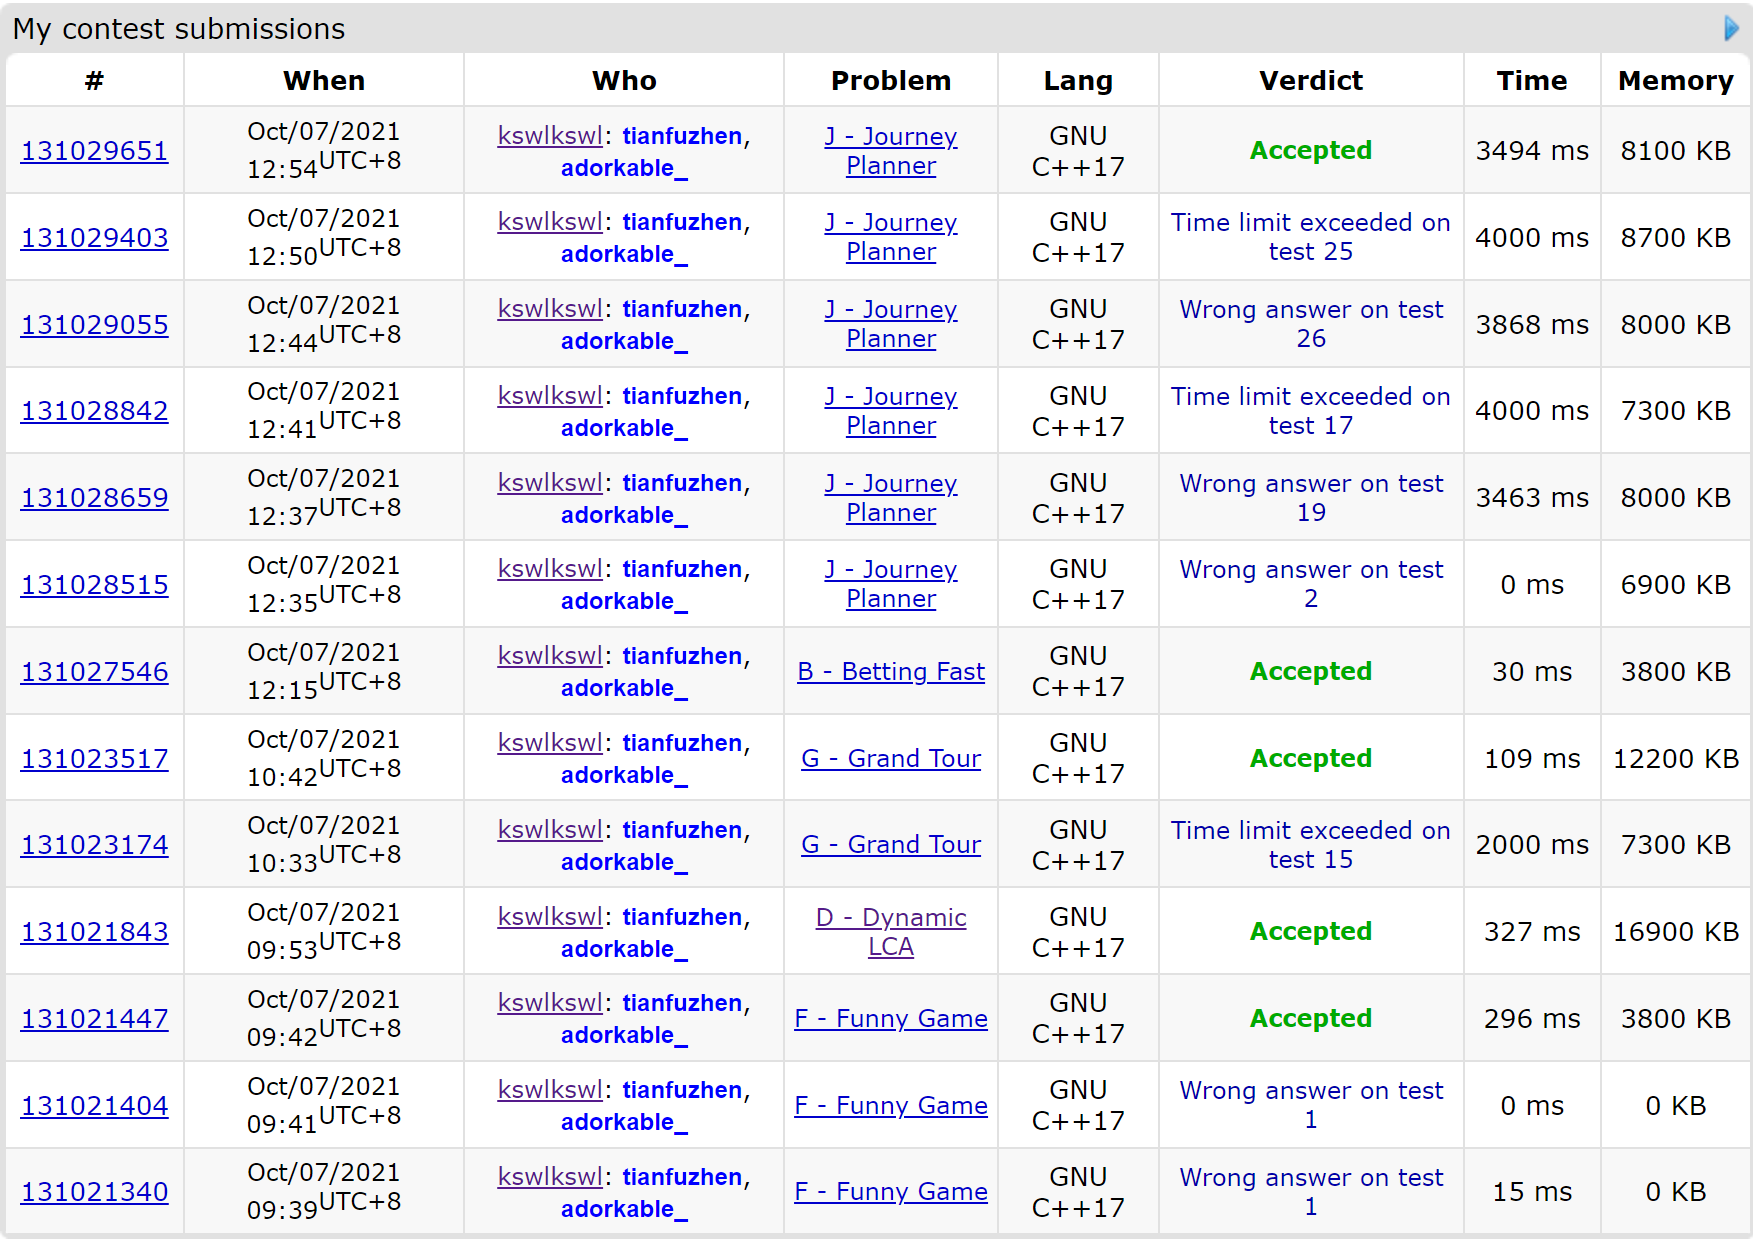Open submission 131029403 details
The image size is (1753, 1239).
[95, 238]
